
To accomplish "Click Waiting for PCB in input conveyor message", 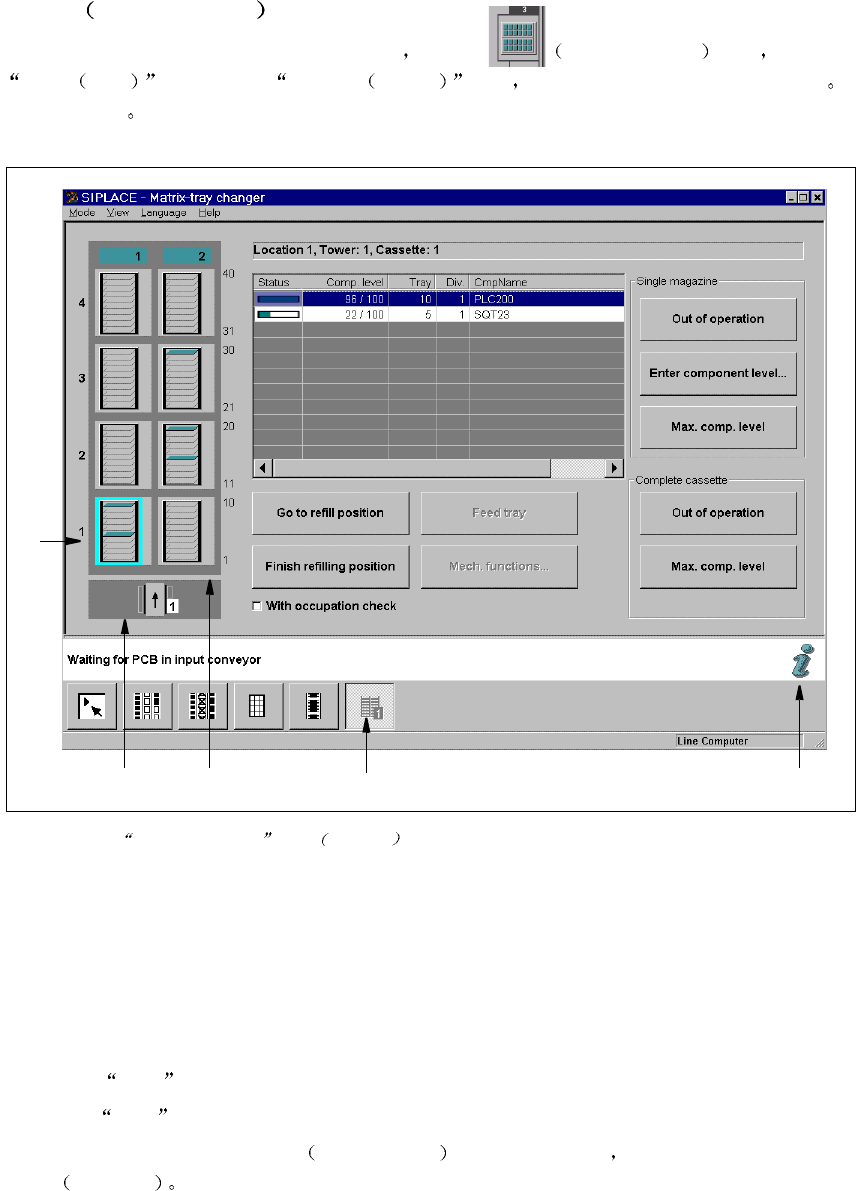I will coord(164,660).
